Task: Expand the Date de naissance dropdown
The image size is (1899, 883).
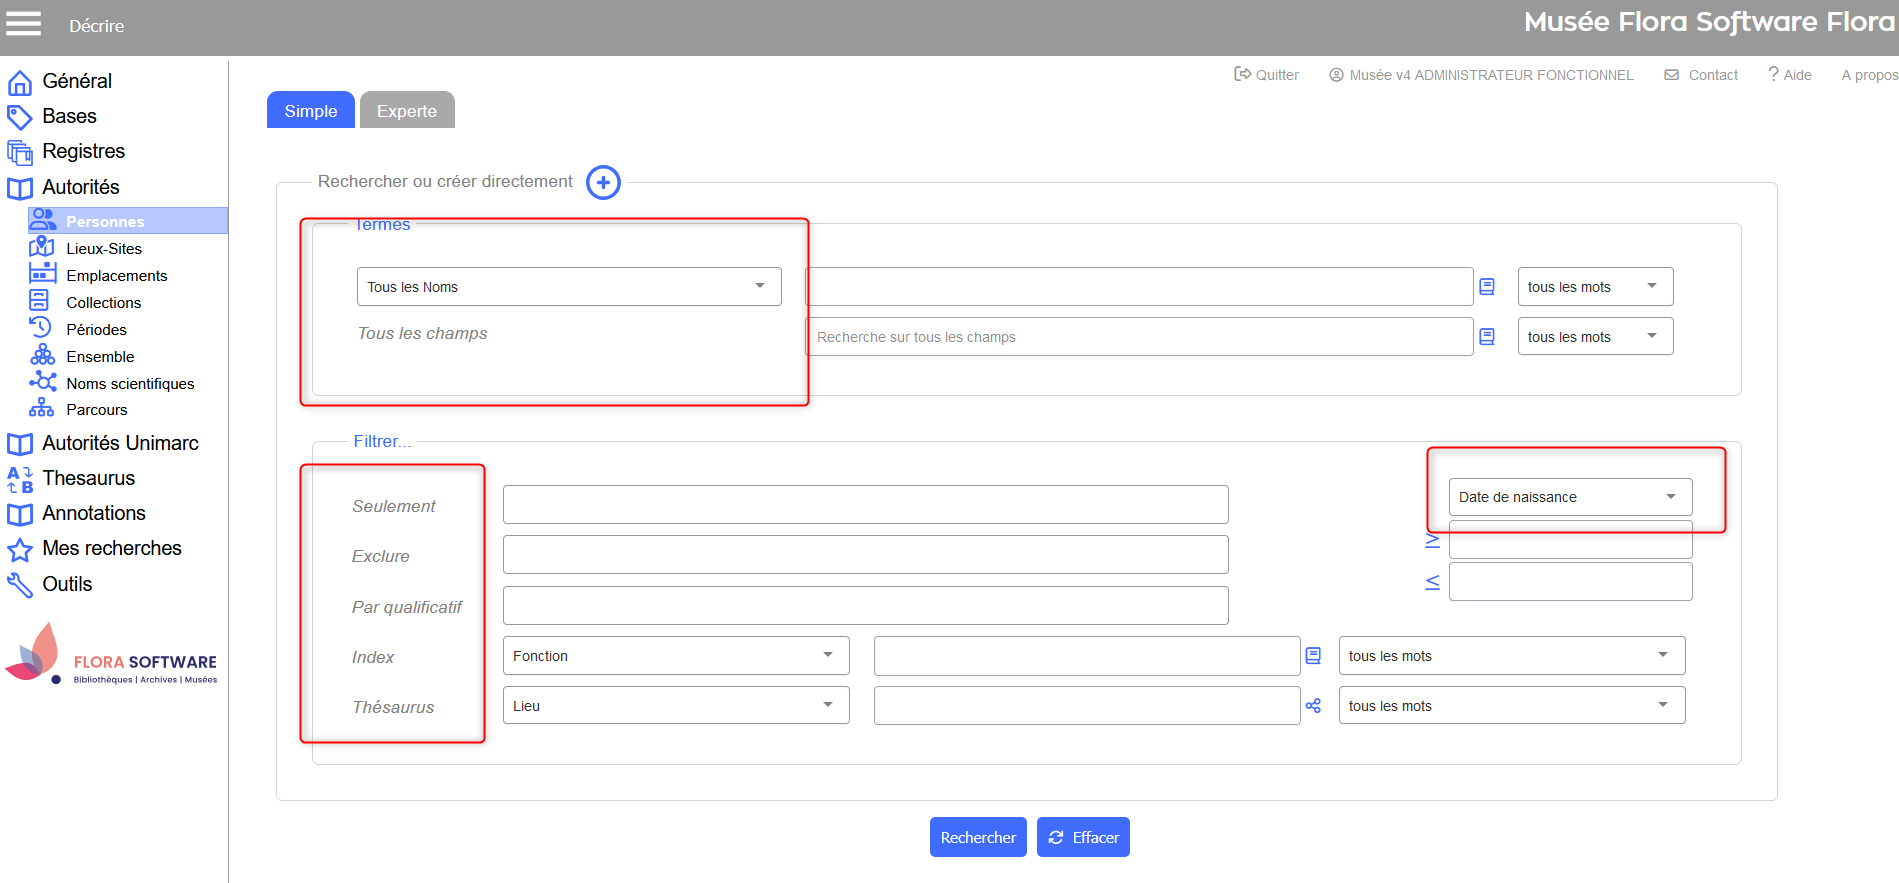Action: pyautogui.click(x=1569, y=497)
